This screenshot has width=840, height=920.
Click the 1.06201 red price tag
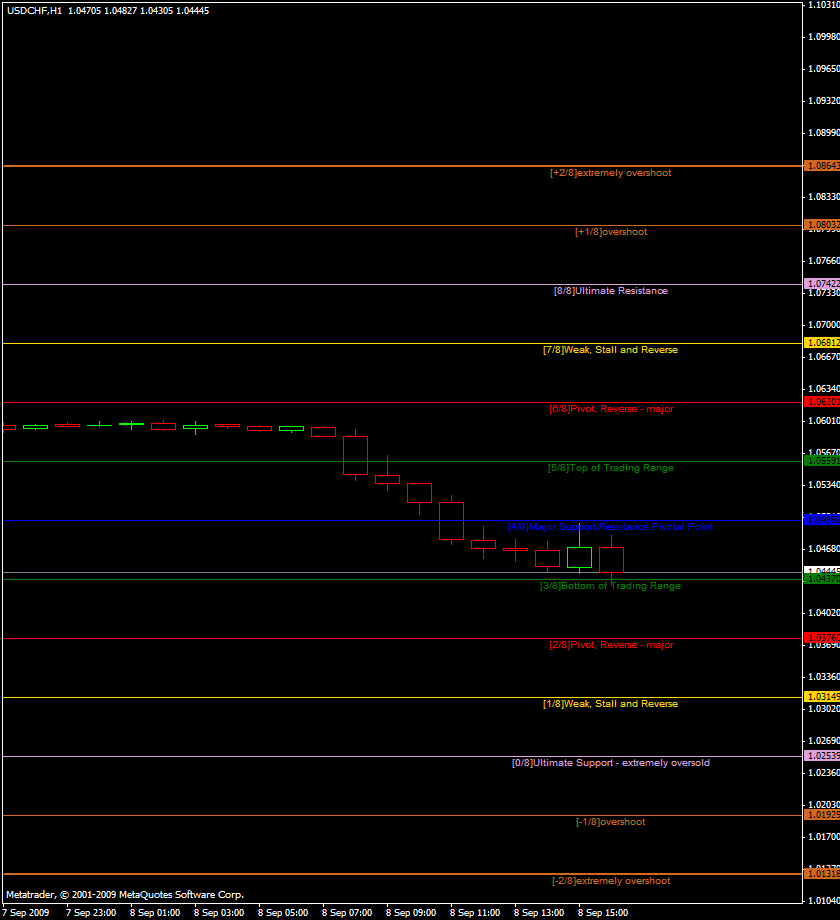(x=822, y=402)
